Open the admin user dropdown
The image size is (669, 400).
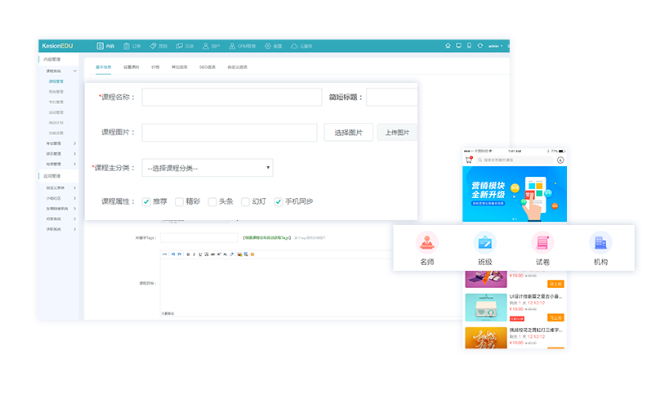(495, 46)
